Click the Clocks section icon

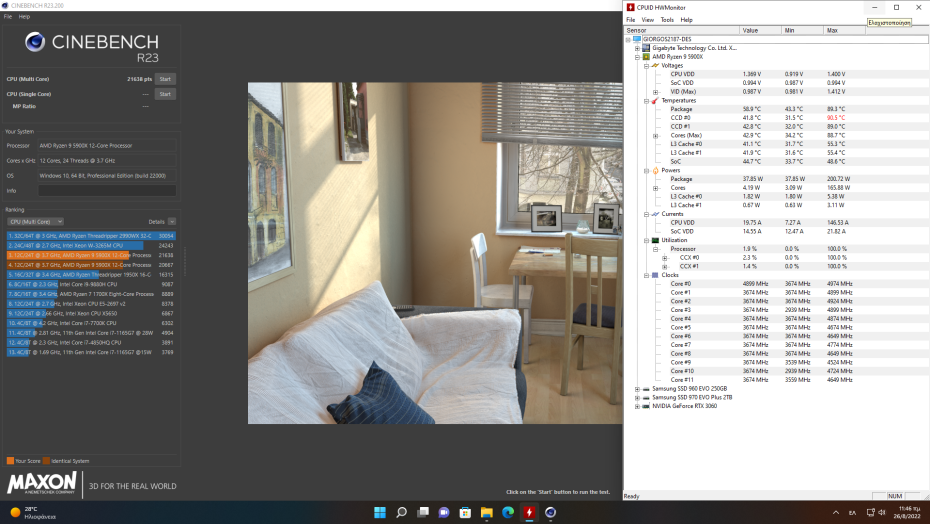click(x=655, y=275)
